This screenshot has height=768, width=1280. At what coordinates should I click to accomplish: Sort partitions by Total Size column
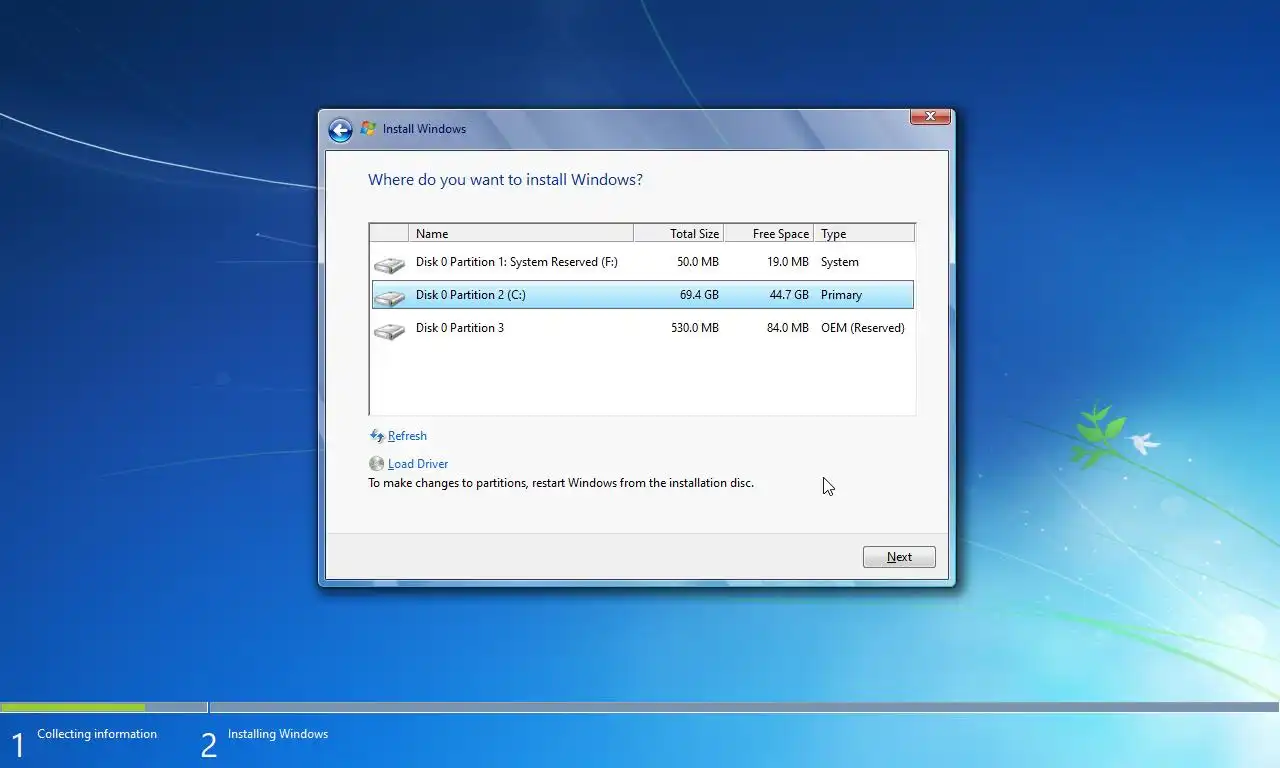point(679,233)
